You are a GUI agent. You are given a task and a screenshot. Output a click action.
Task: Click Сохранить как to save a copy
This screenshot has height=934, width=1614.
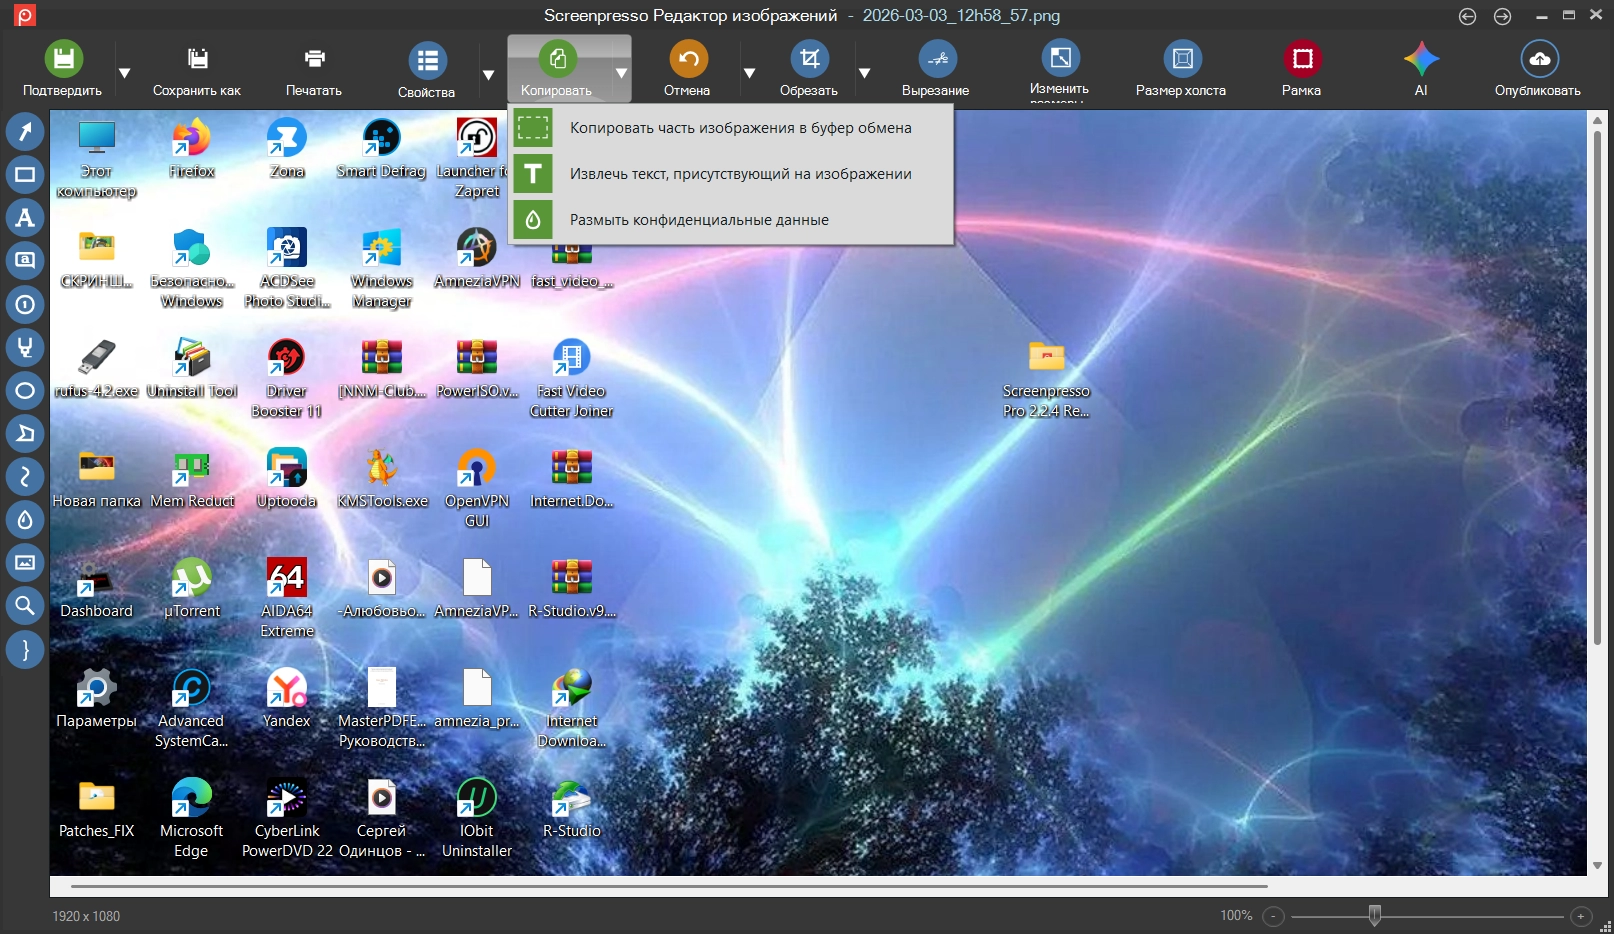[x=197, y=69]
